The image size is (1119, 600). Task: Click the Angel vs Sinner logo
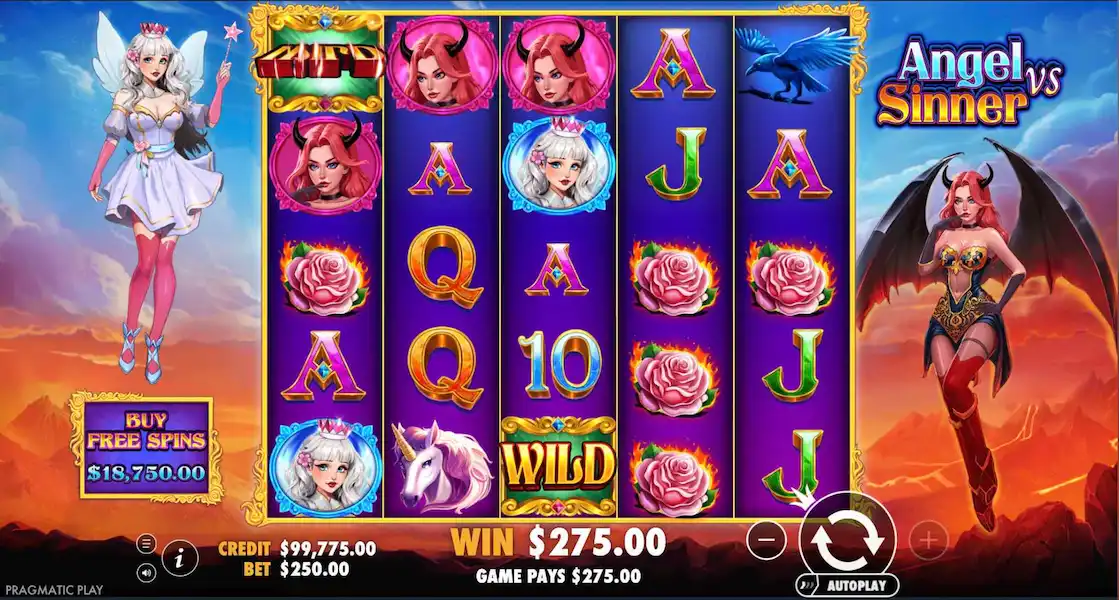[969, 83]
